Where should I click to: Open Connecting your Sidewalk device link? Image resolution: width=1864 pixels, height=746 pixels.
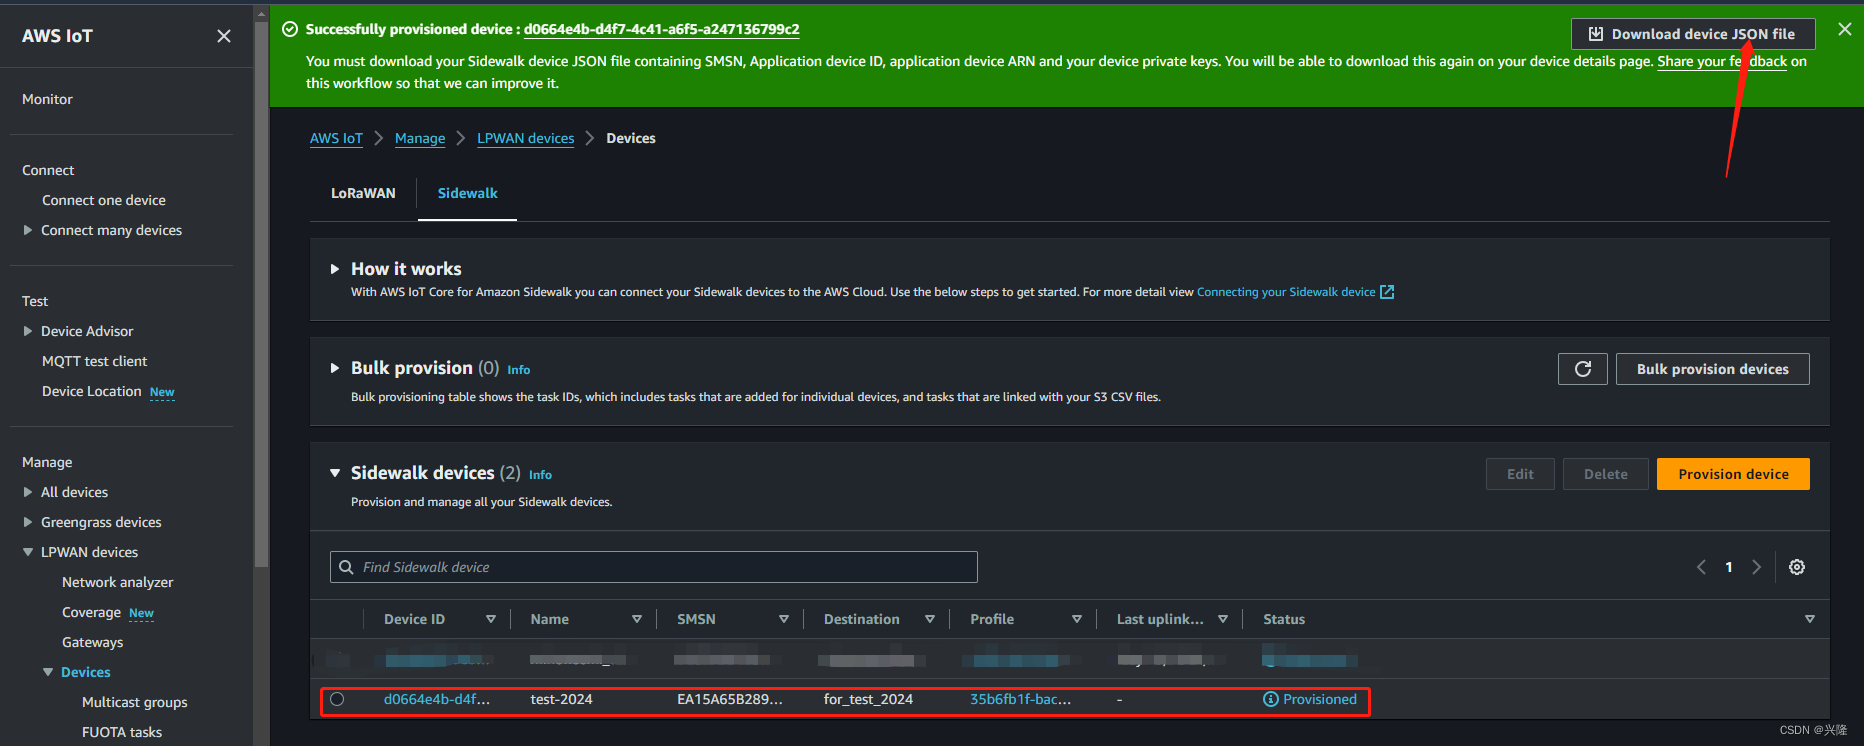coord(1286,292)
